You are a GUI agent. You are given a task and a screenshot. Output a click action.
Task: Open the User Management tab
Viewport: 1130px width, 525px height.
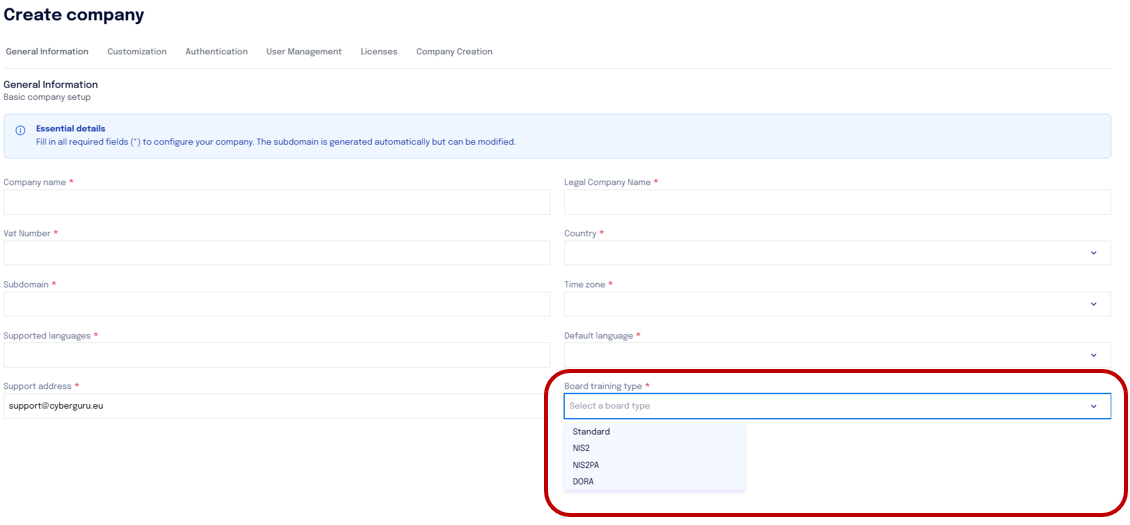point(304,52)
